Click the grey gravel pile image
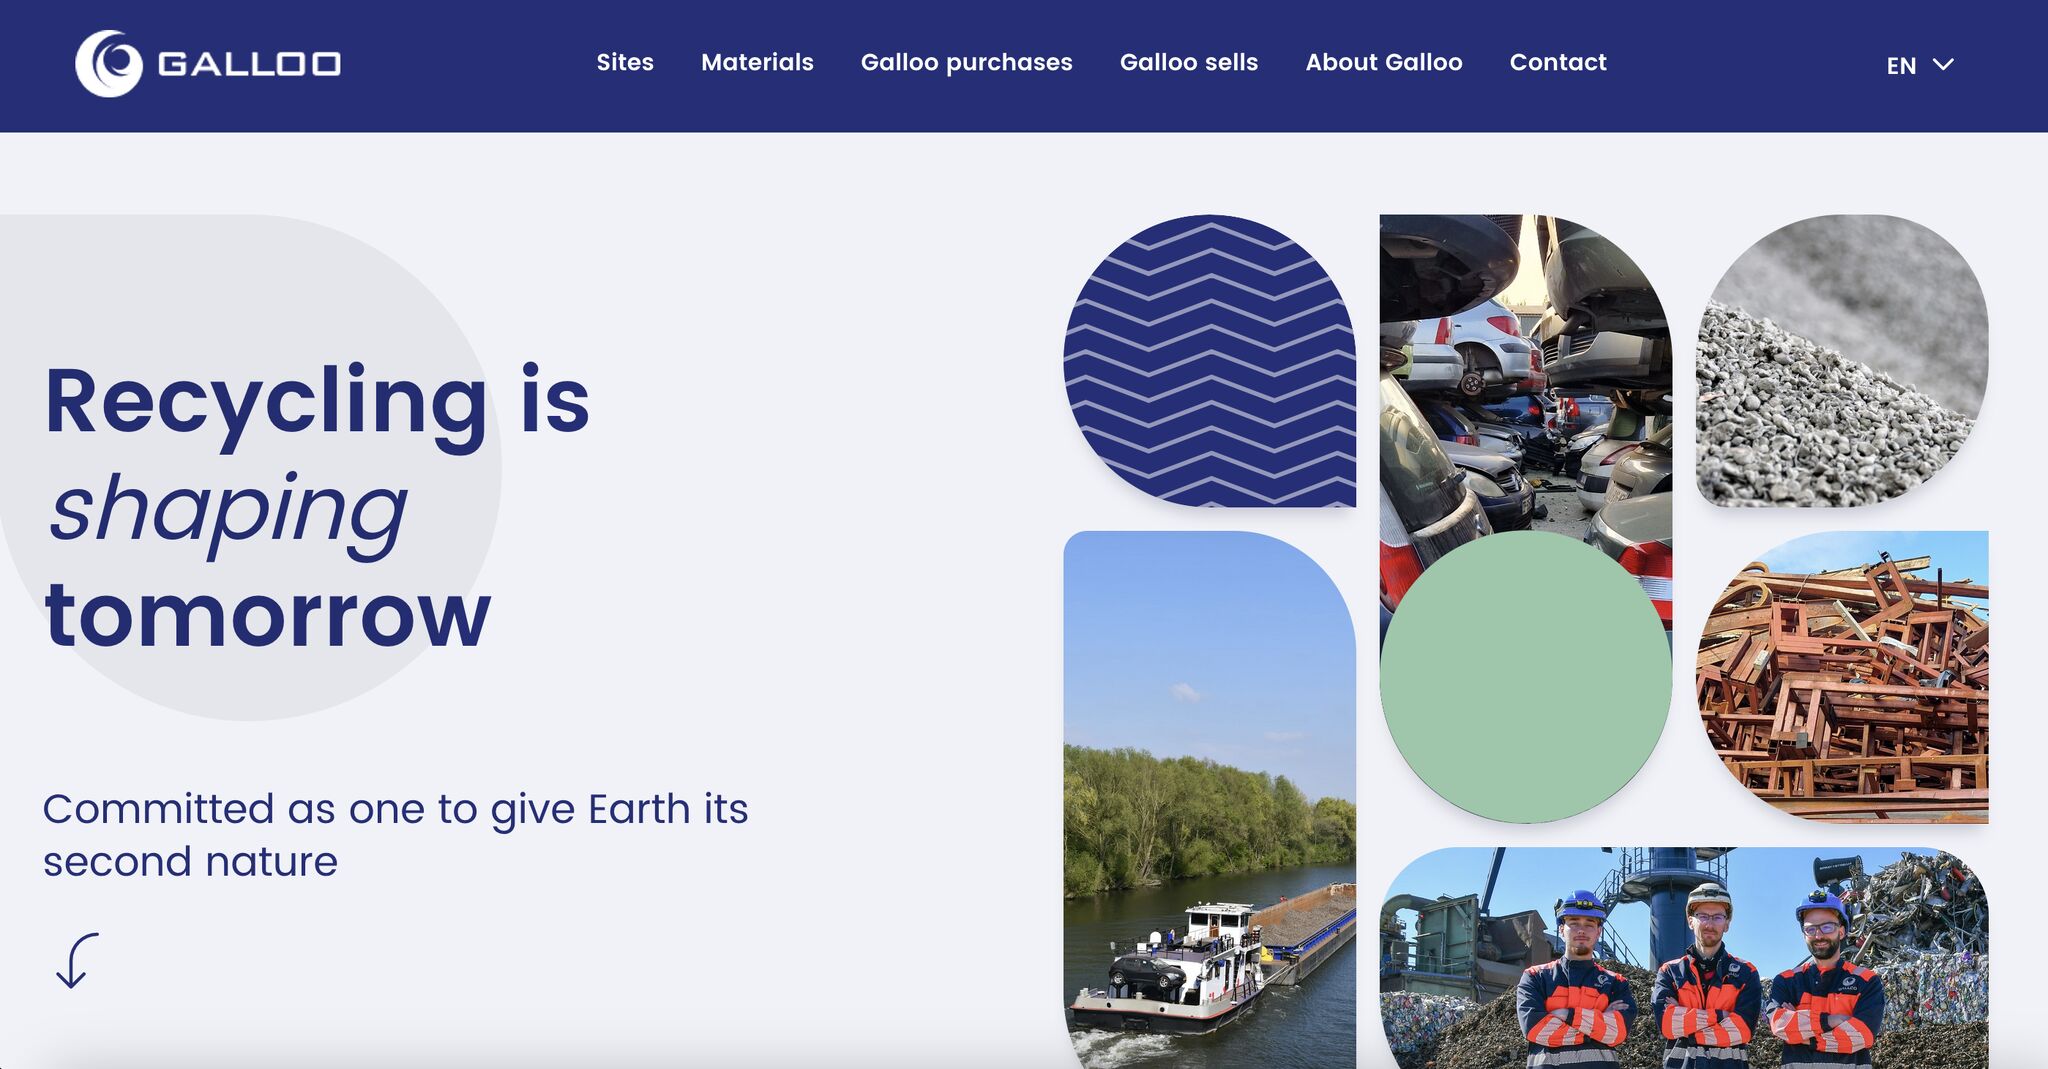2048x1069 pixels. pyautogui.click(x=1842, y=360)
